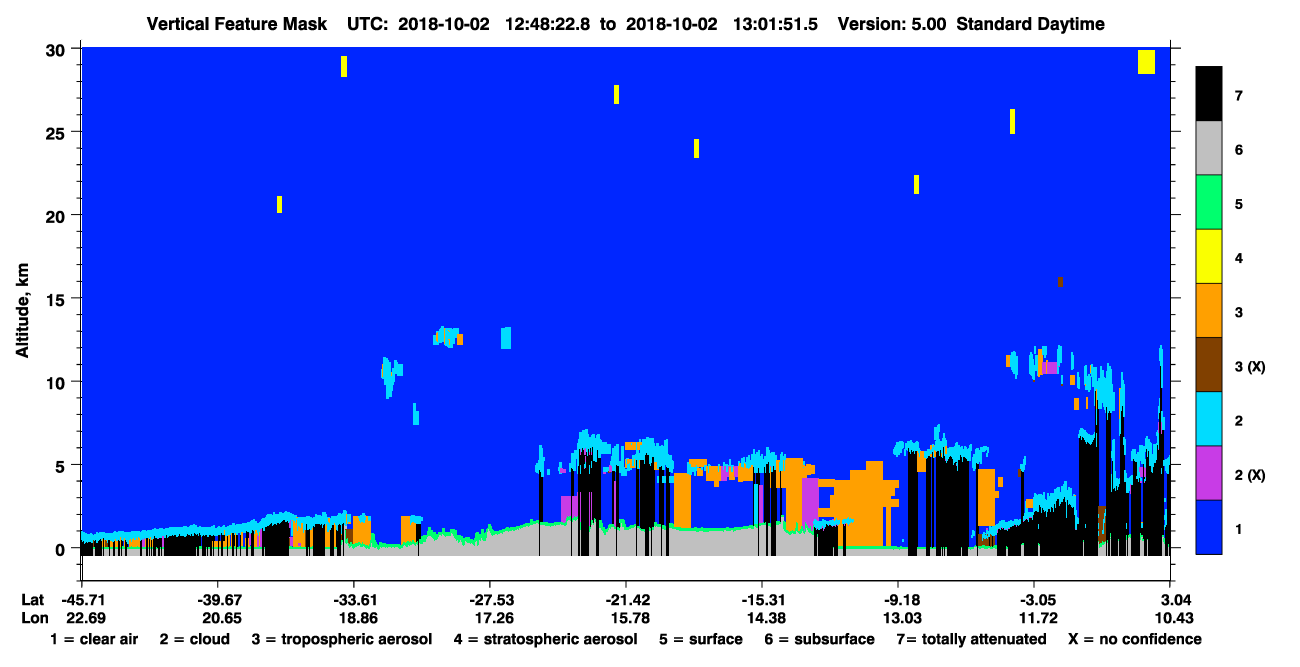
Task: Click legend text '1 = clear air'
Action: coord(94,639)
